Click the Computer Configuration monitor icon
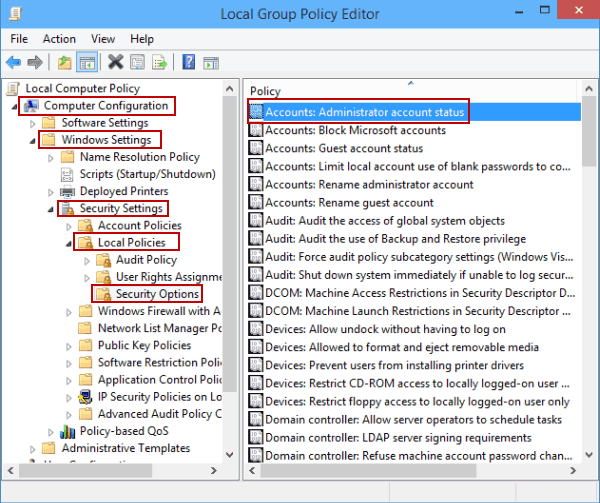Viewport: 600px width, 503px height. click(32, 106)
